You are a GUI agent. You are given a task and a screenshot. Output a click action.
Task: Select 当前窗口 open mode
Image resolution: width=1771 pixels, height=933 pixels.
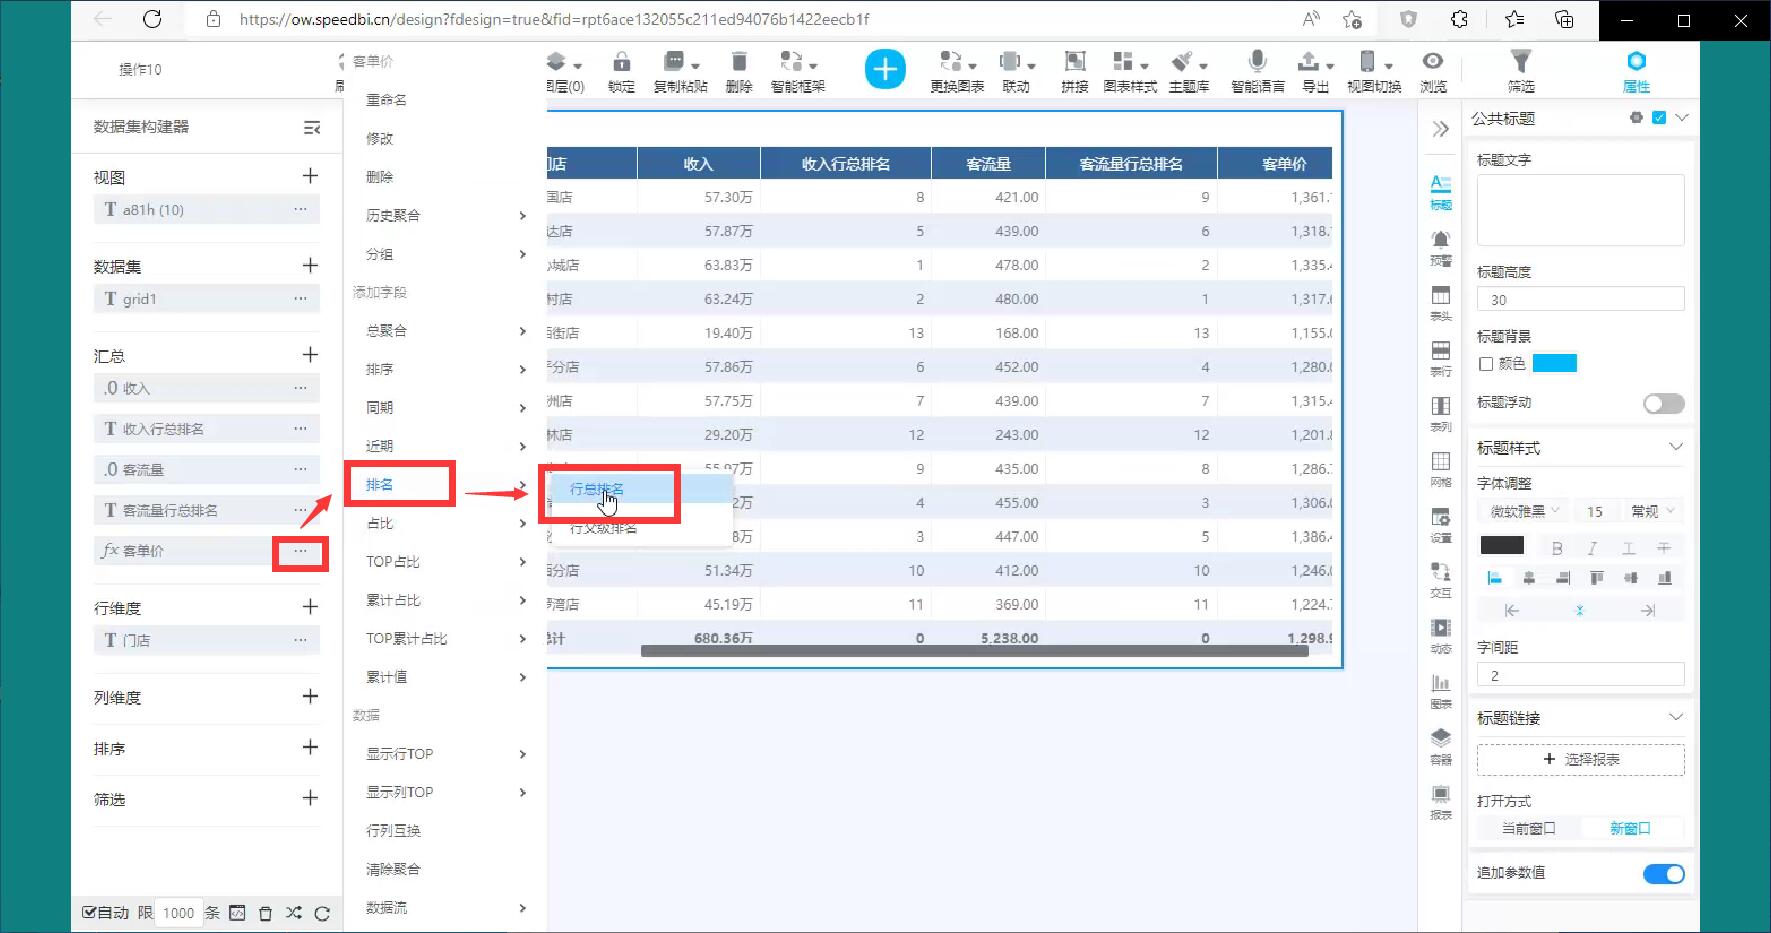click(1528, 828)
